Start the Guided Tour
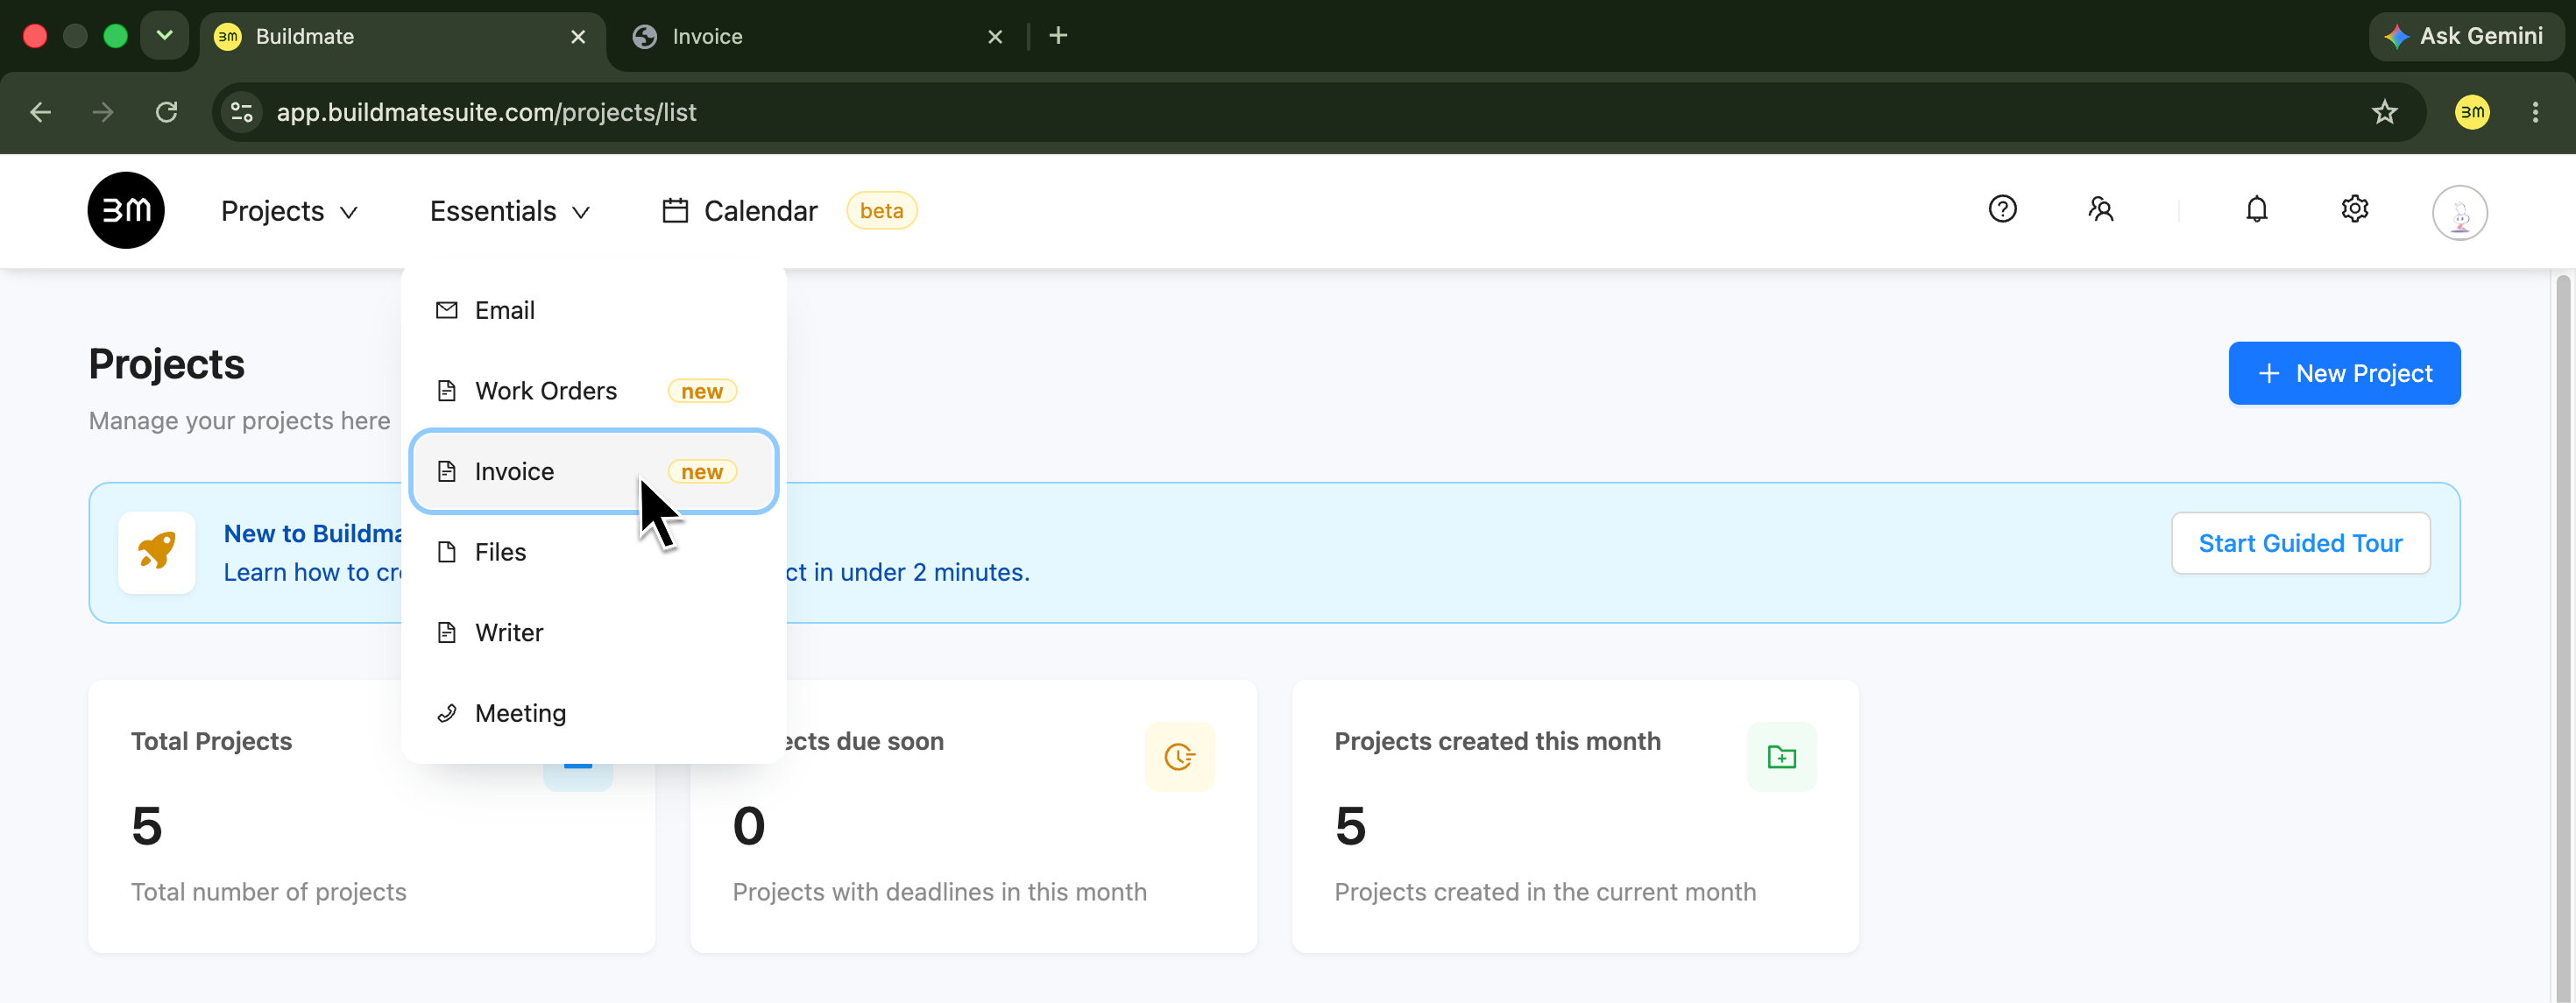Screen dimensions: 2576x1003 pos(2300,543)
